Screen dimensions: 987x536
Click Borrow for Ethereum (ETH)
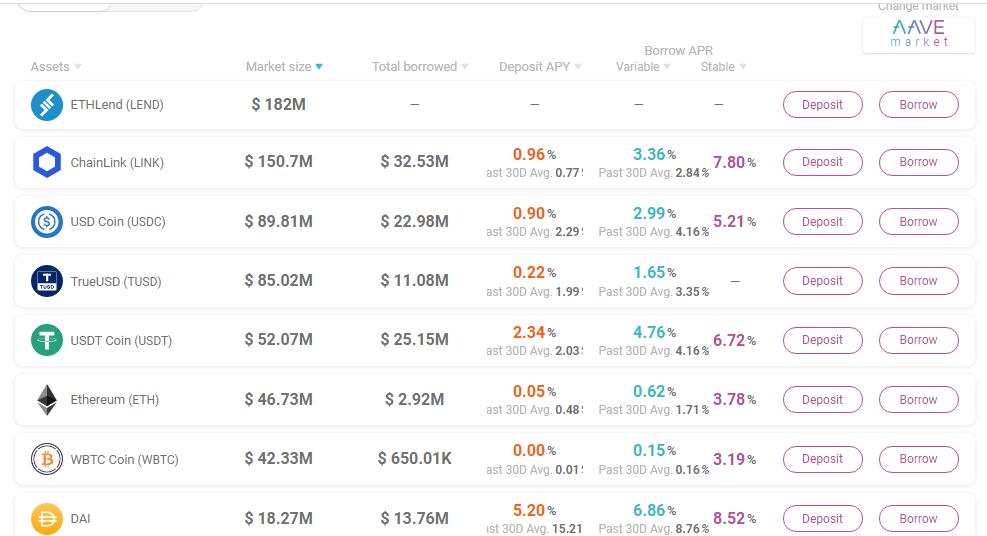tap(918, 399)
